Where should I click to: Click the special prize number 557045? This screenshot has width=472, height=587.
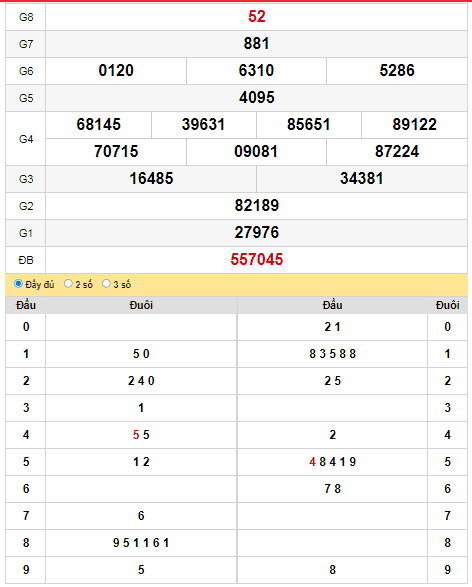tap(257, 259)
